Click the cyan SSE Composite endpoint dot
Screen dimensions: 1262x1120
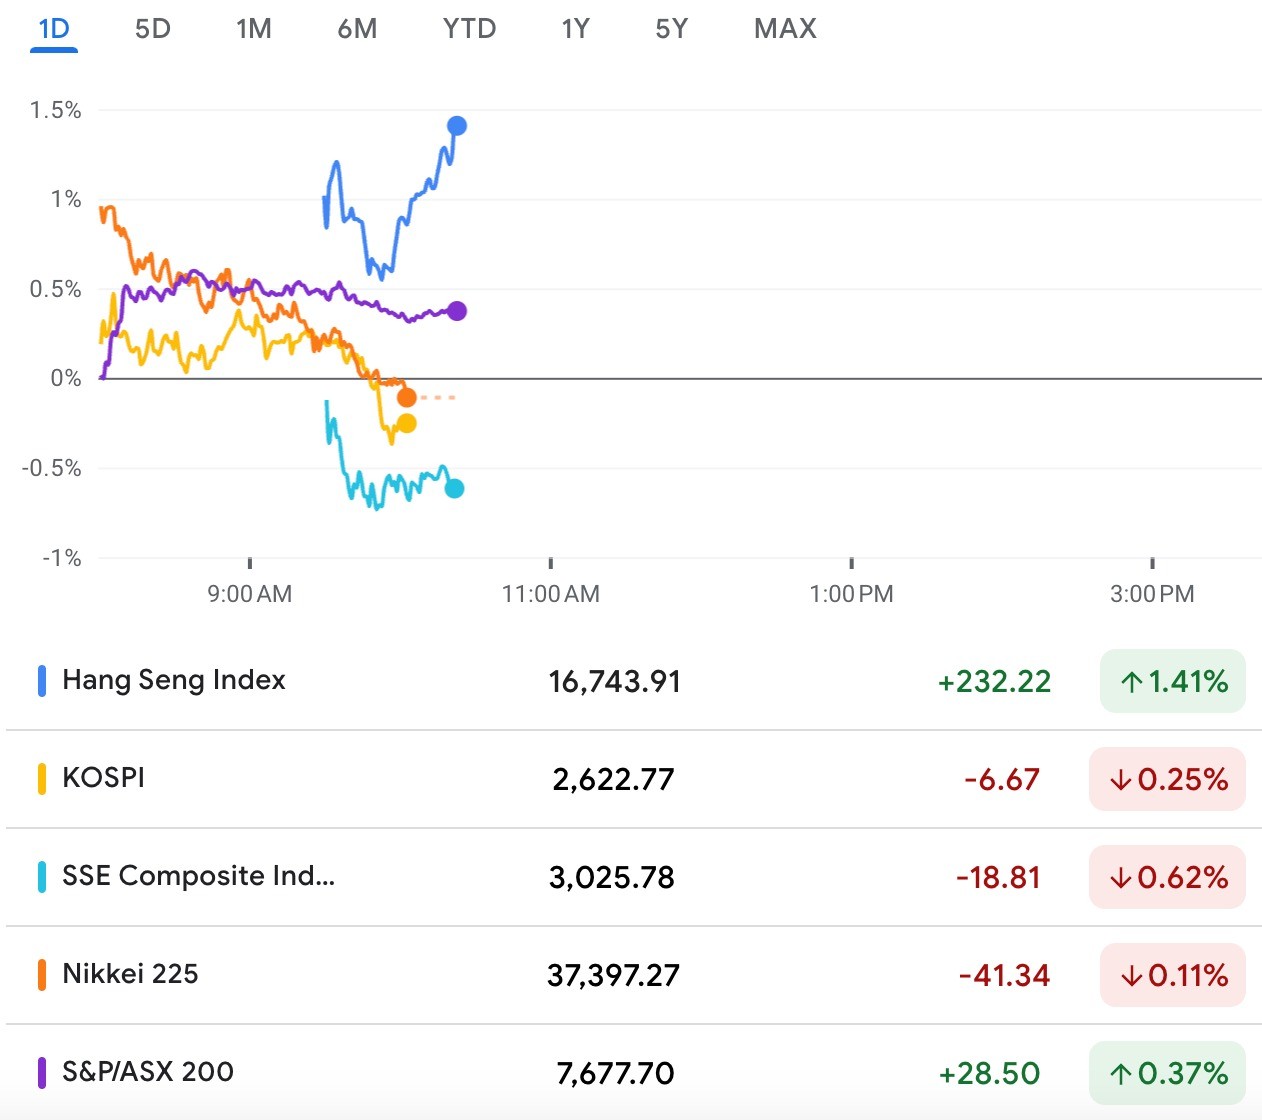[454, 489]
